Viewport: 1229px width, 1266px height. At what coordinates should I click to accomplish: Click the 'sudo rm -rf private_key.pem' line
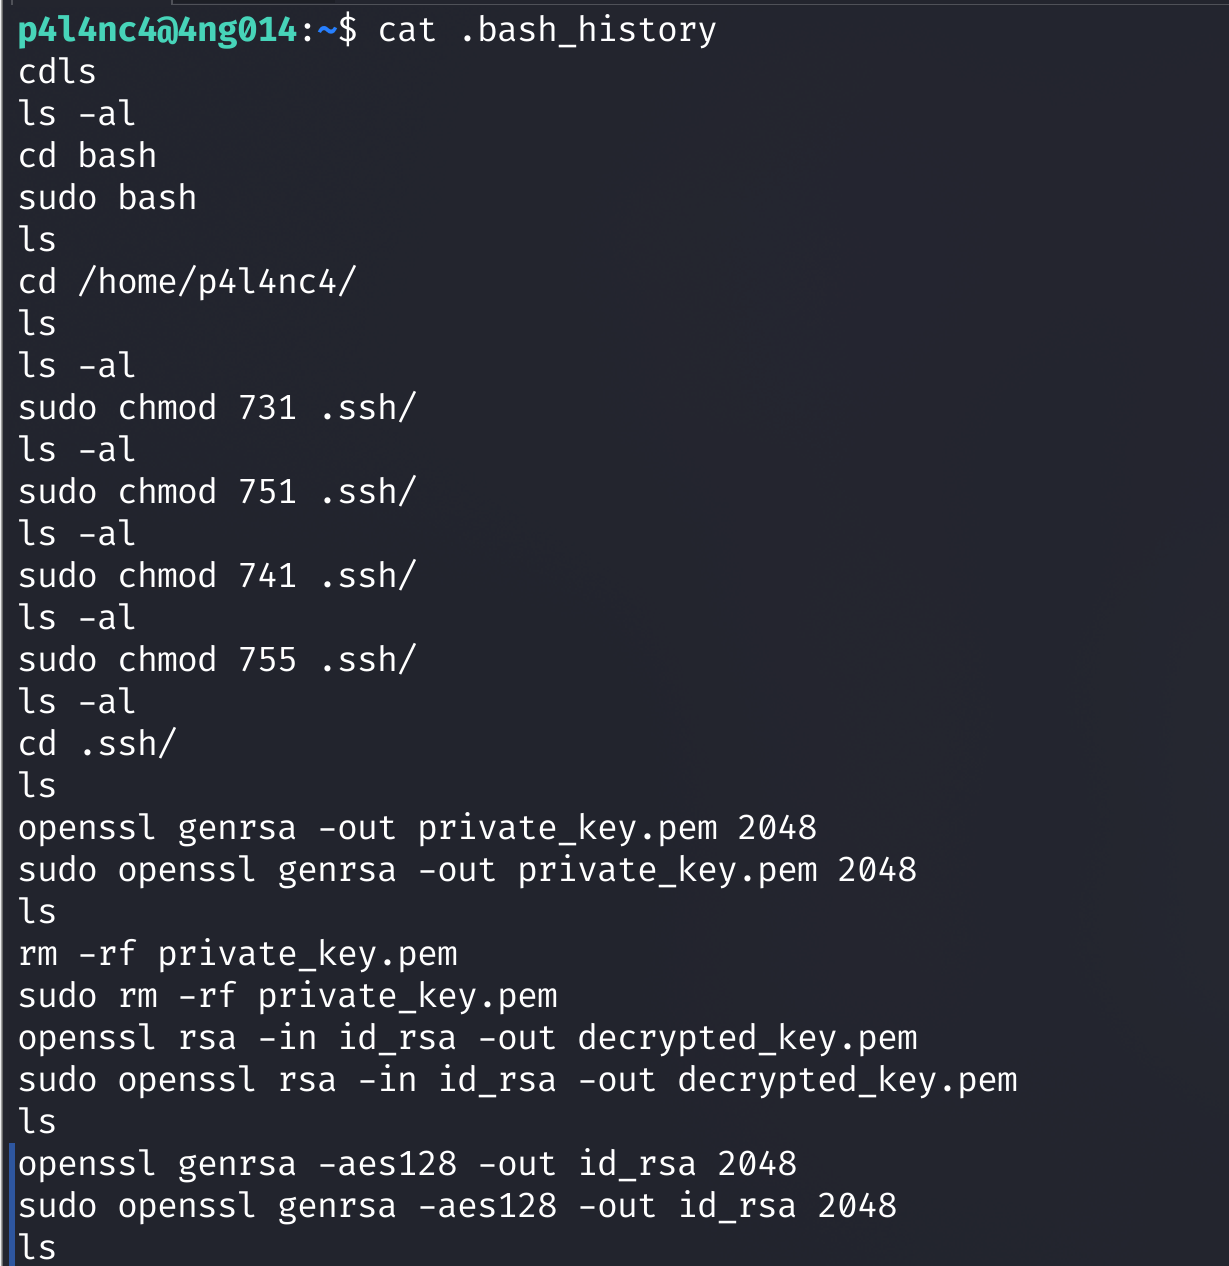(x=287, y=996)
